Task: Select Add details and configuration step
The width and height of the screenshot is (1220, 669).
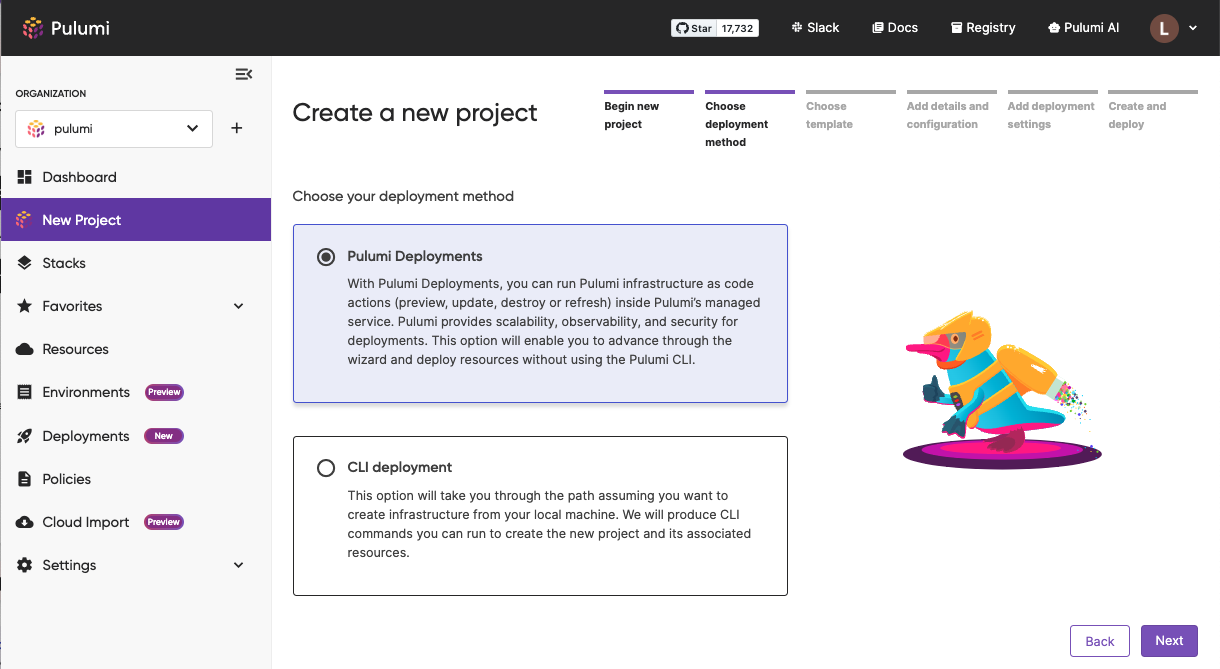Action: pyautogui.click(x=952, y=112)
